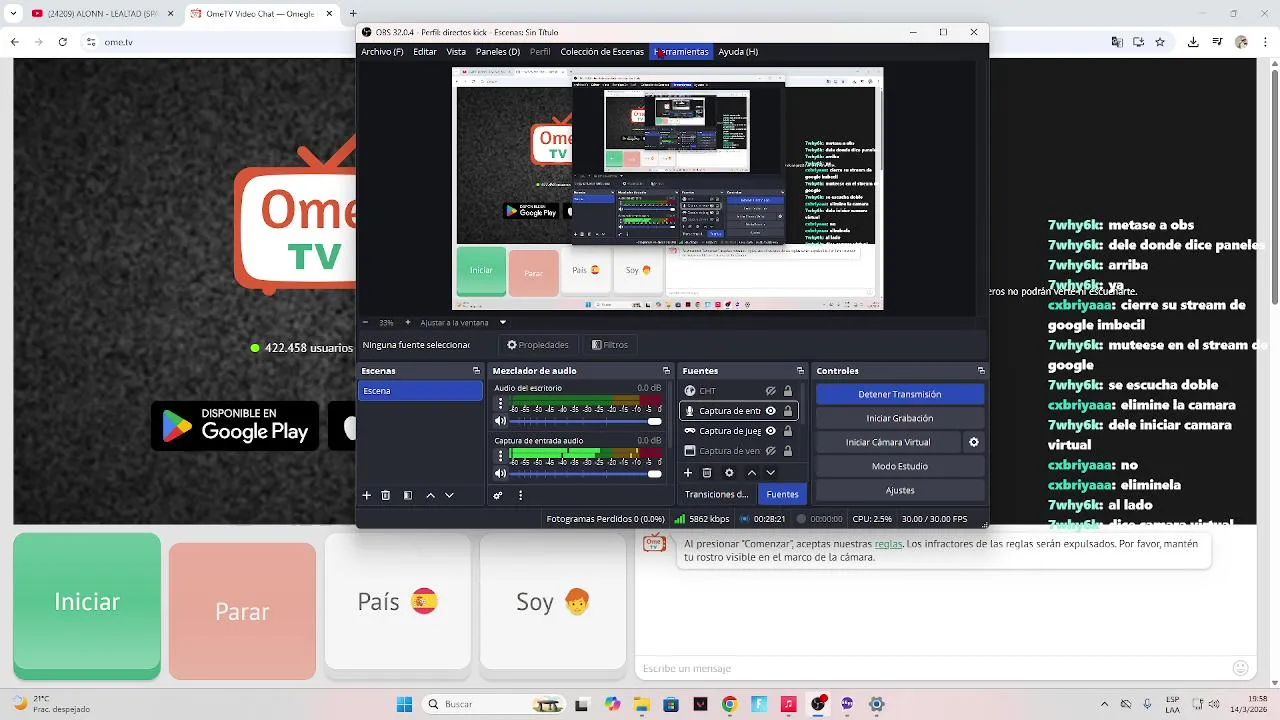Add a new scene with the plus icon

(x=367, y=495)
